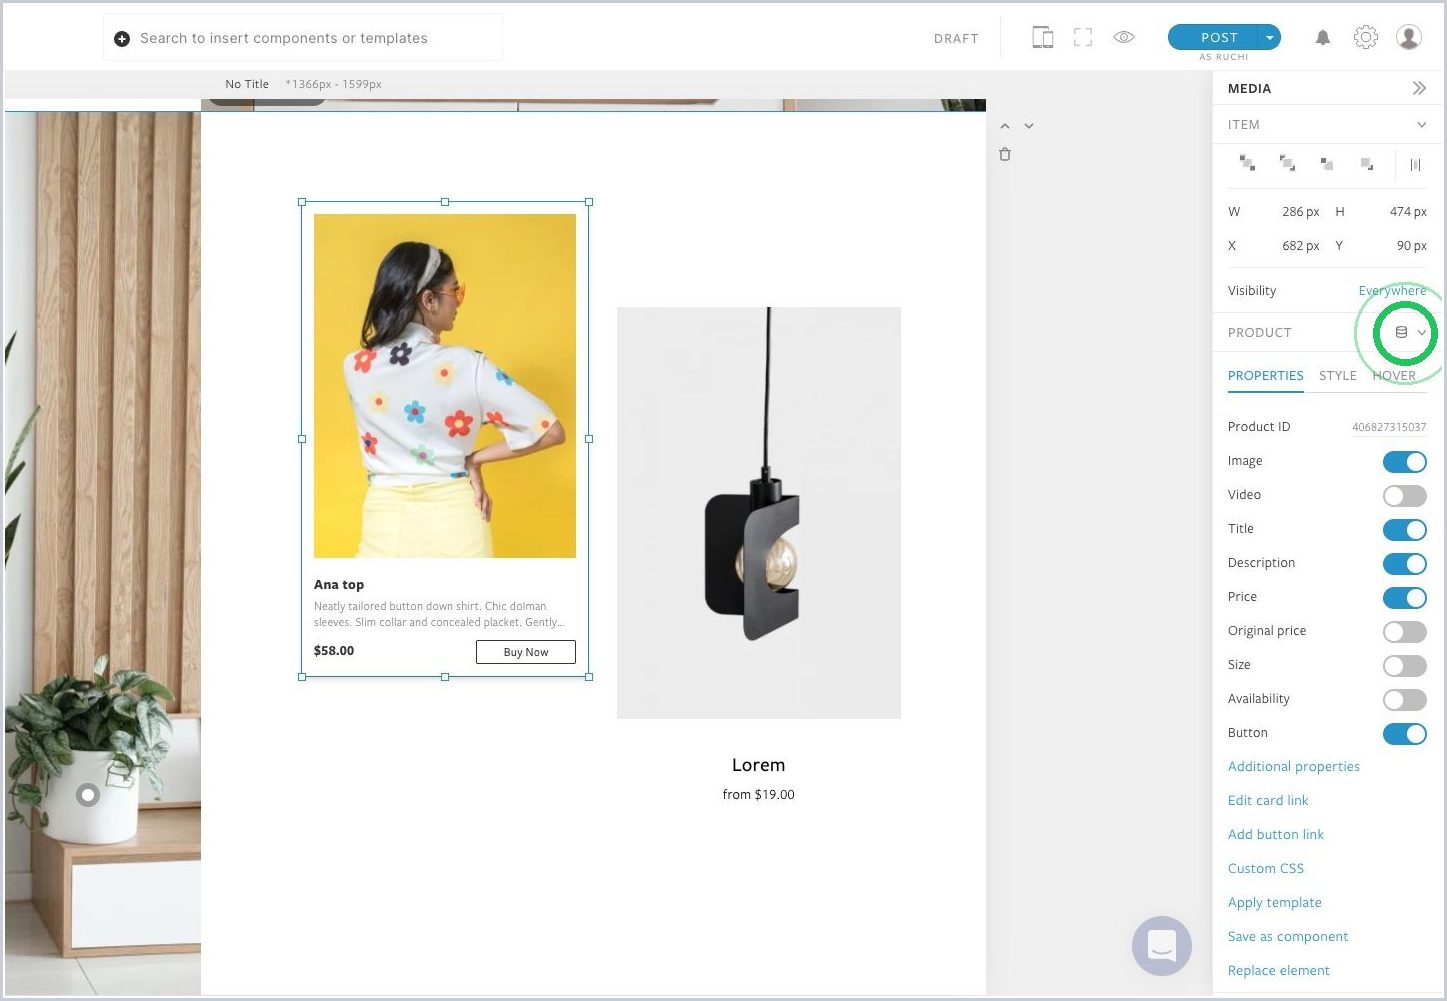The height and width of the screenshot is (1001, 1447).
Task: Click the second layer-order icon in Item section
Action: pos(1287,163)
